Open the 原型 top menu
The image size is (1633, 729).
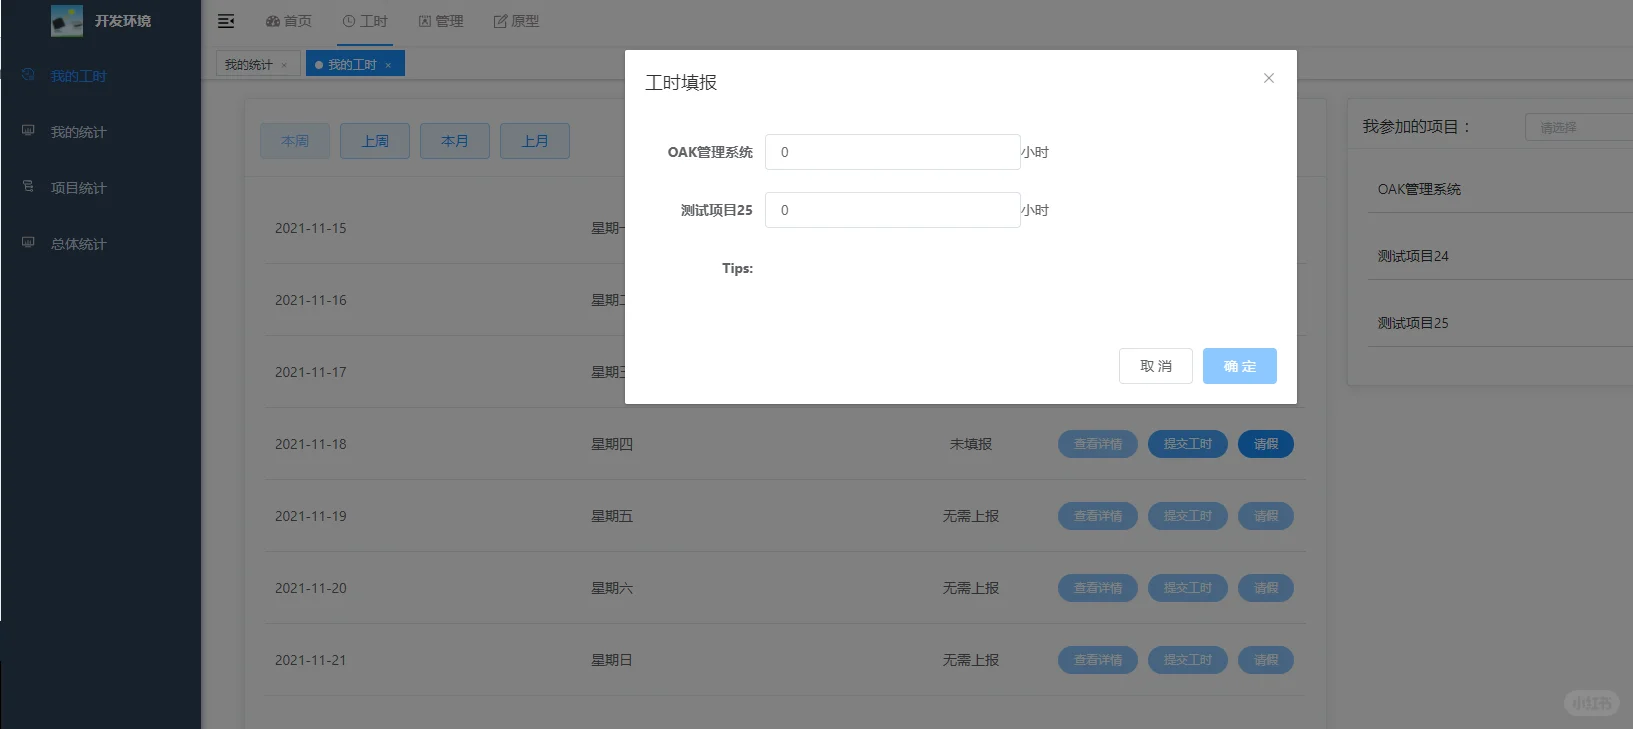(x=516, y=21)
